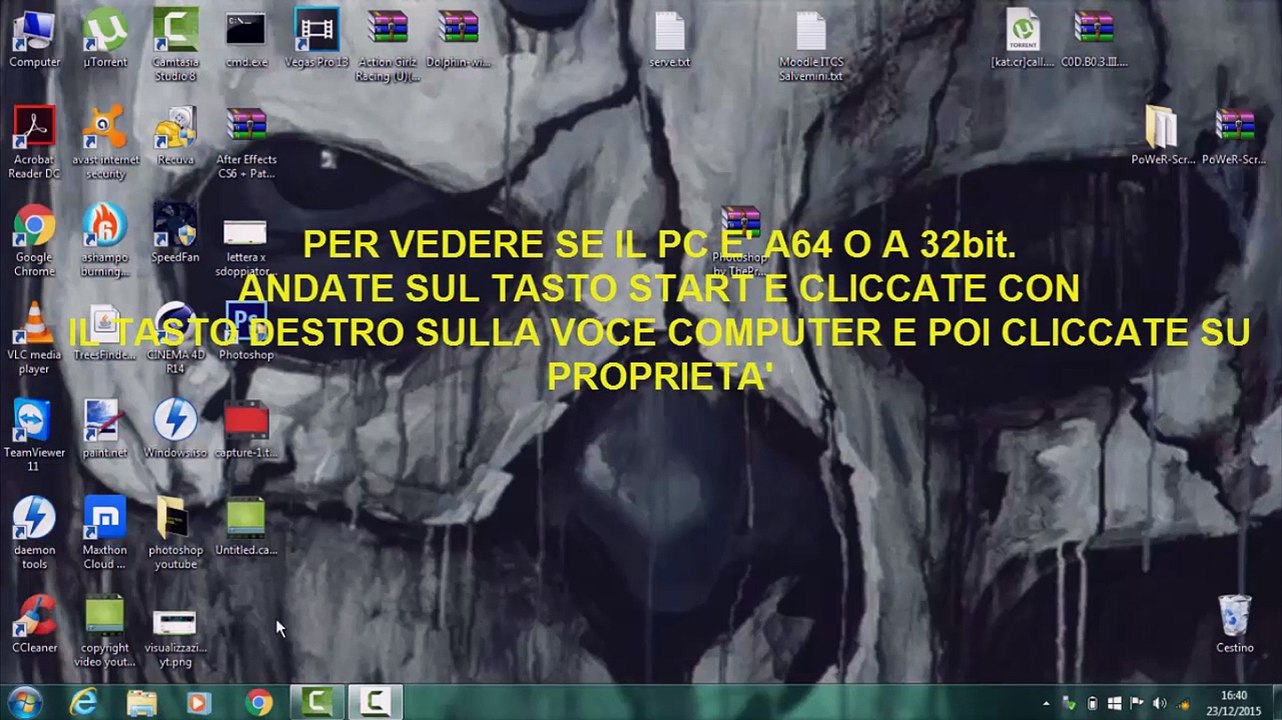Switch to the green Camtasia Studio taskbar window
Viewport: 1282px width, 720px height.
(x=317, y=702)
